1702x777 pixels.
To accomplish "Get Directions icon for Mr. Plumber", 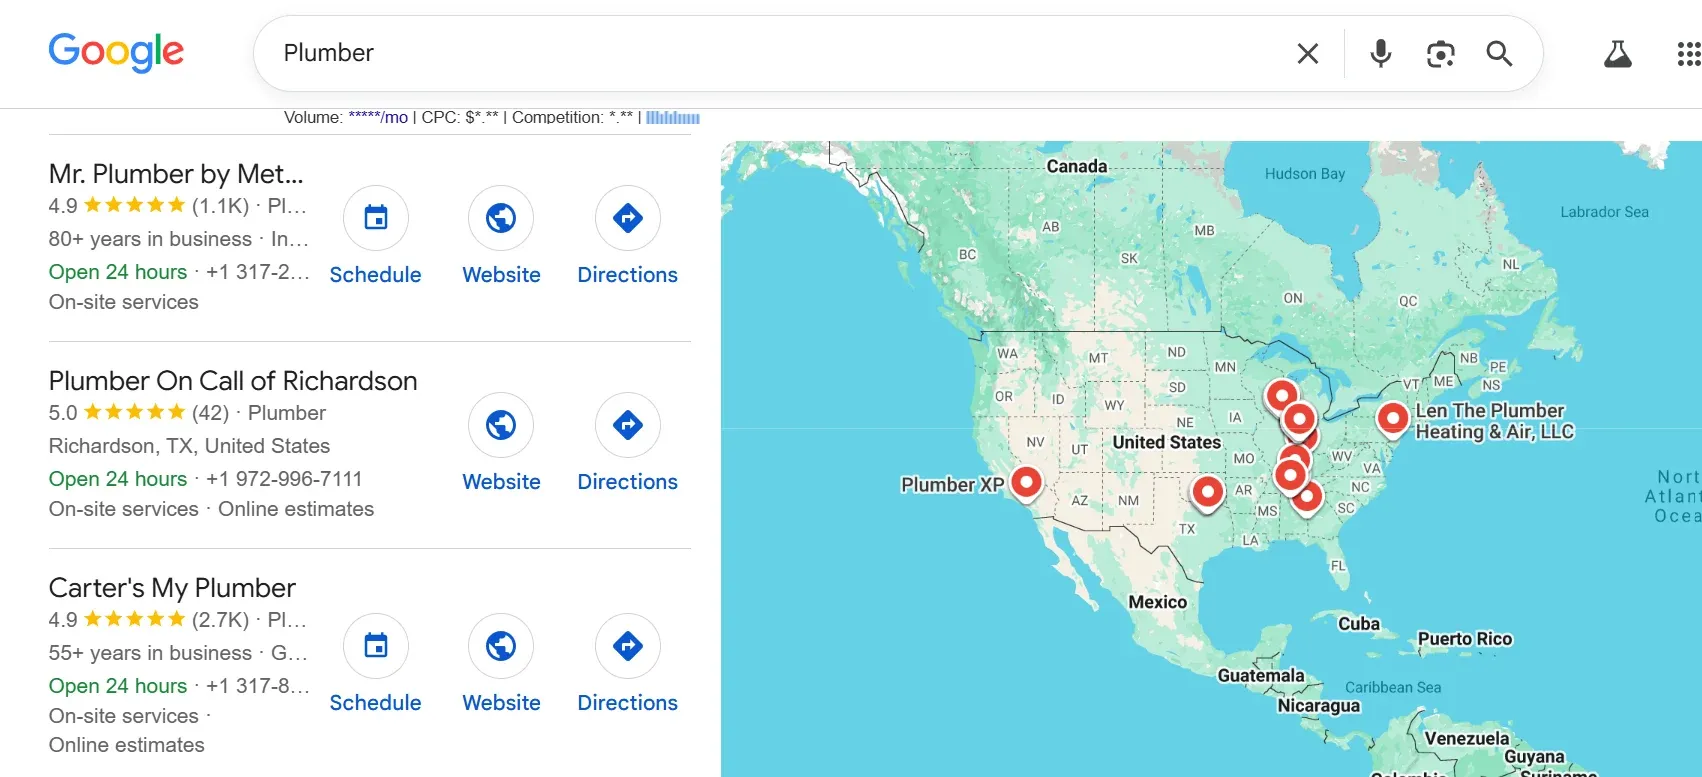I will coord(628,218).
